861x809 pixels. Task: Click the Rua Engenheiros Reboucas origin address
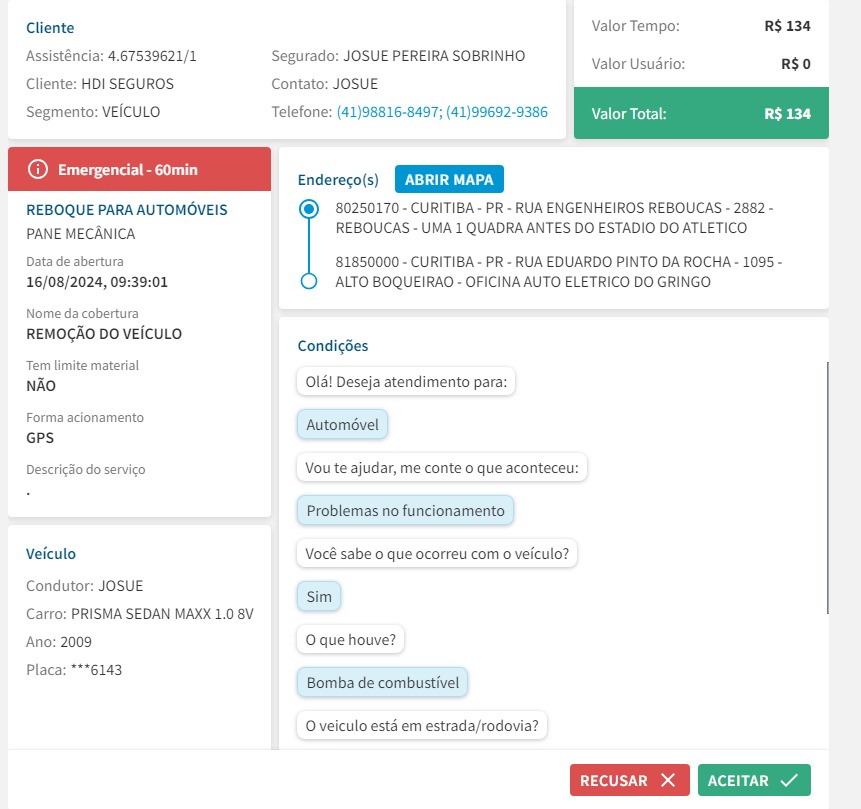coord(553,218)
